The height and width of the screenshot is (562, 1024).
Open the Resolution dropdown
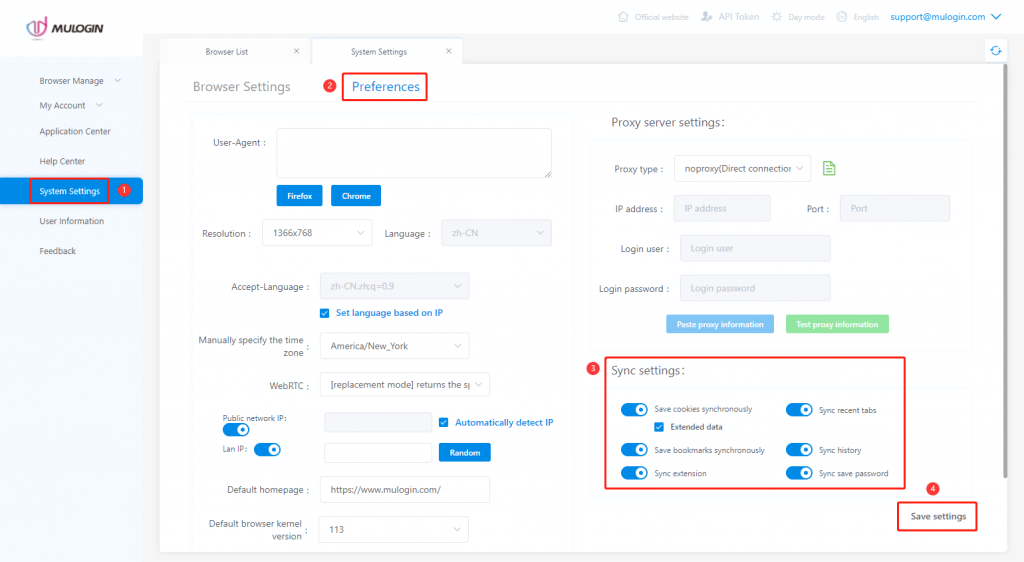[x=317, y=233]
